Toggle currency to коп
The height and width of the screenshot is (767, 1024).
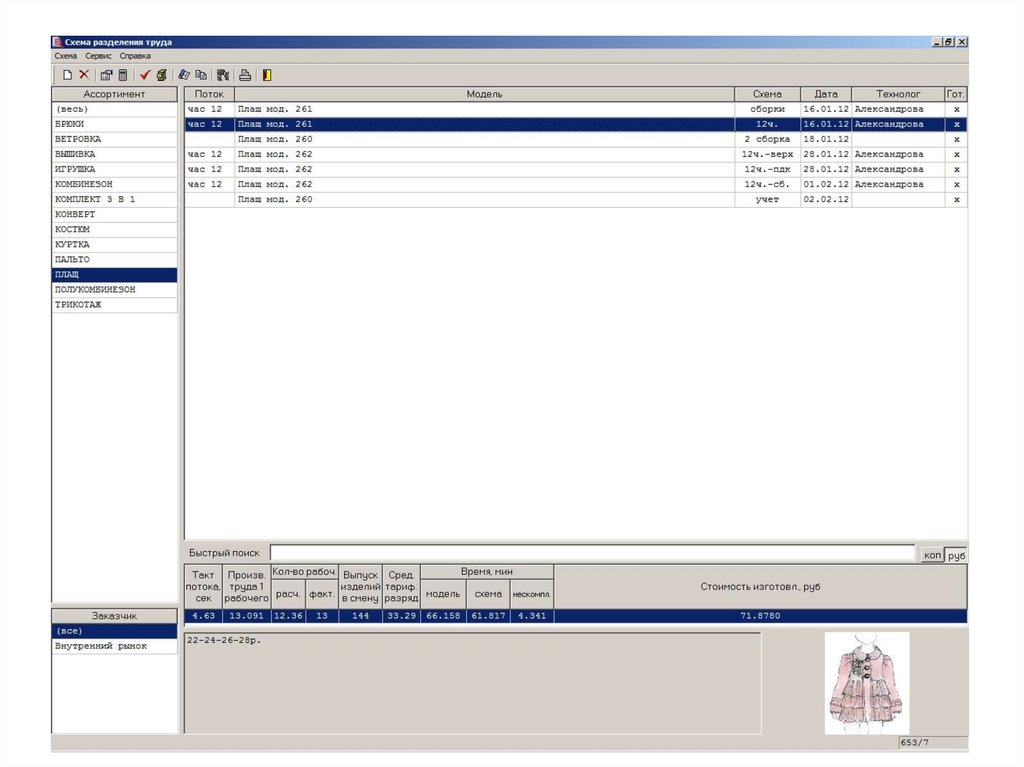pos(932,554)
